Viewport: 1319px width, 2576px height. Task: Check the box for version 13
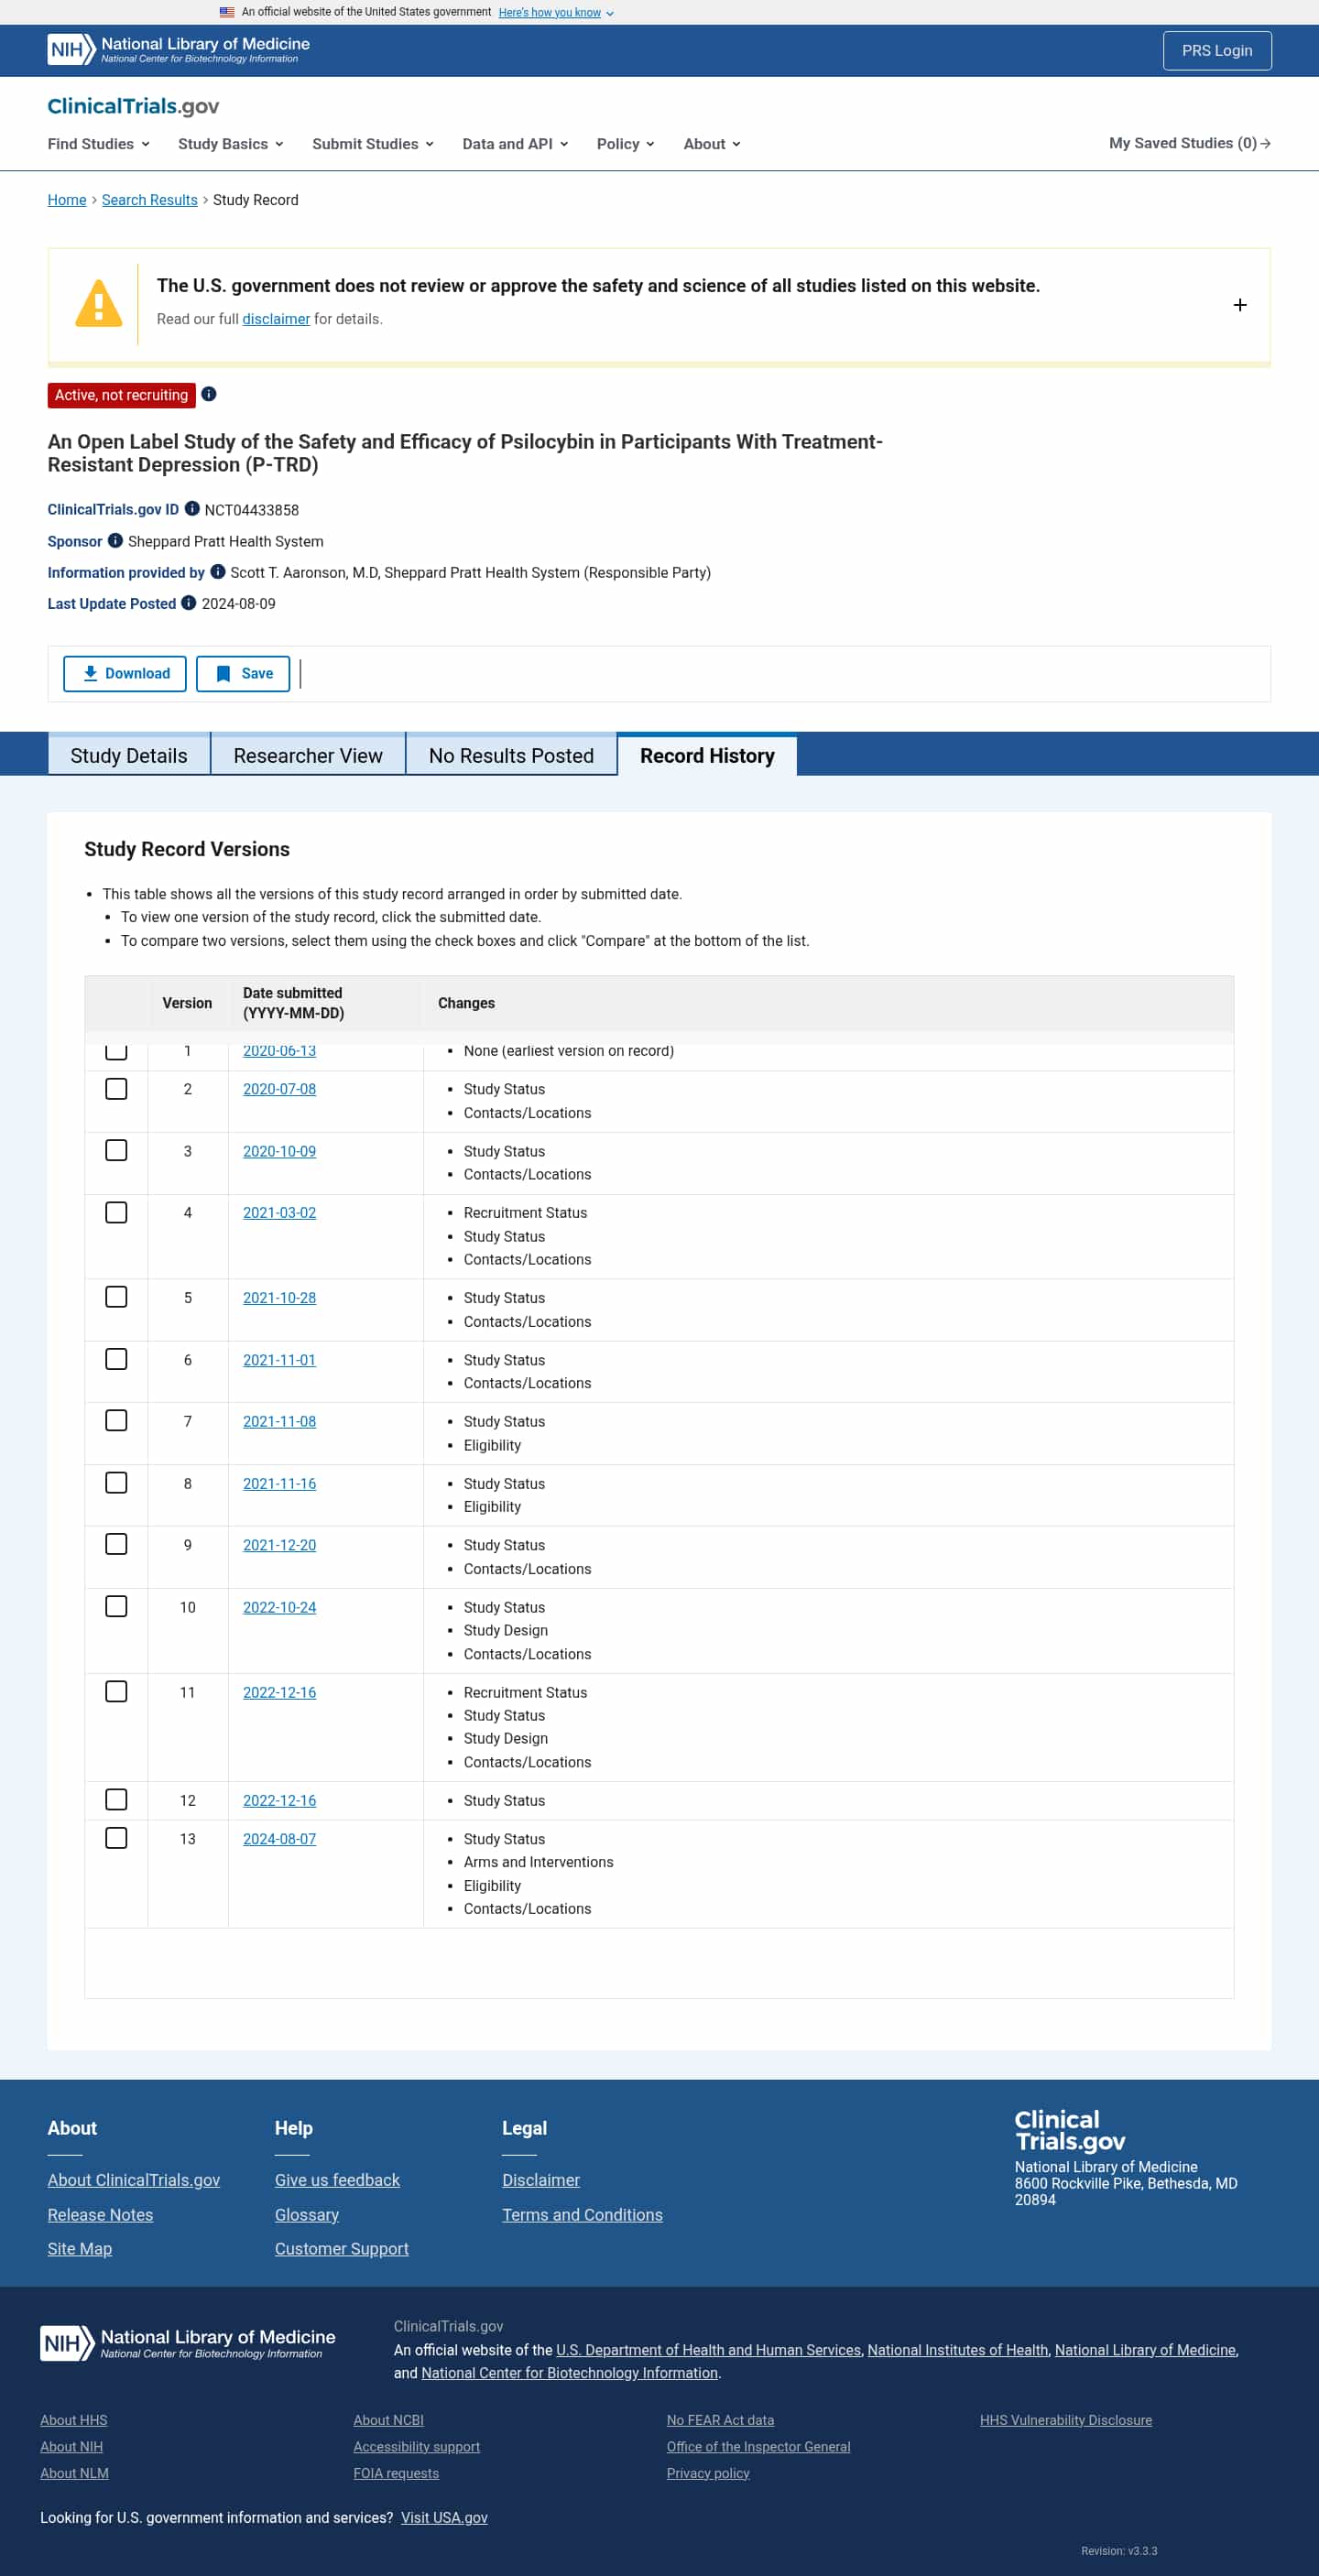pos(116,1838)
